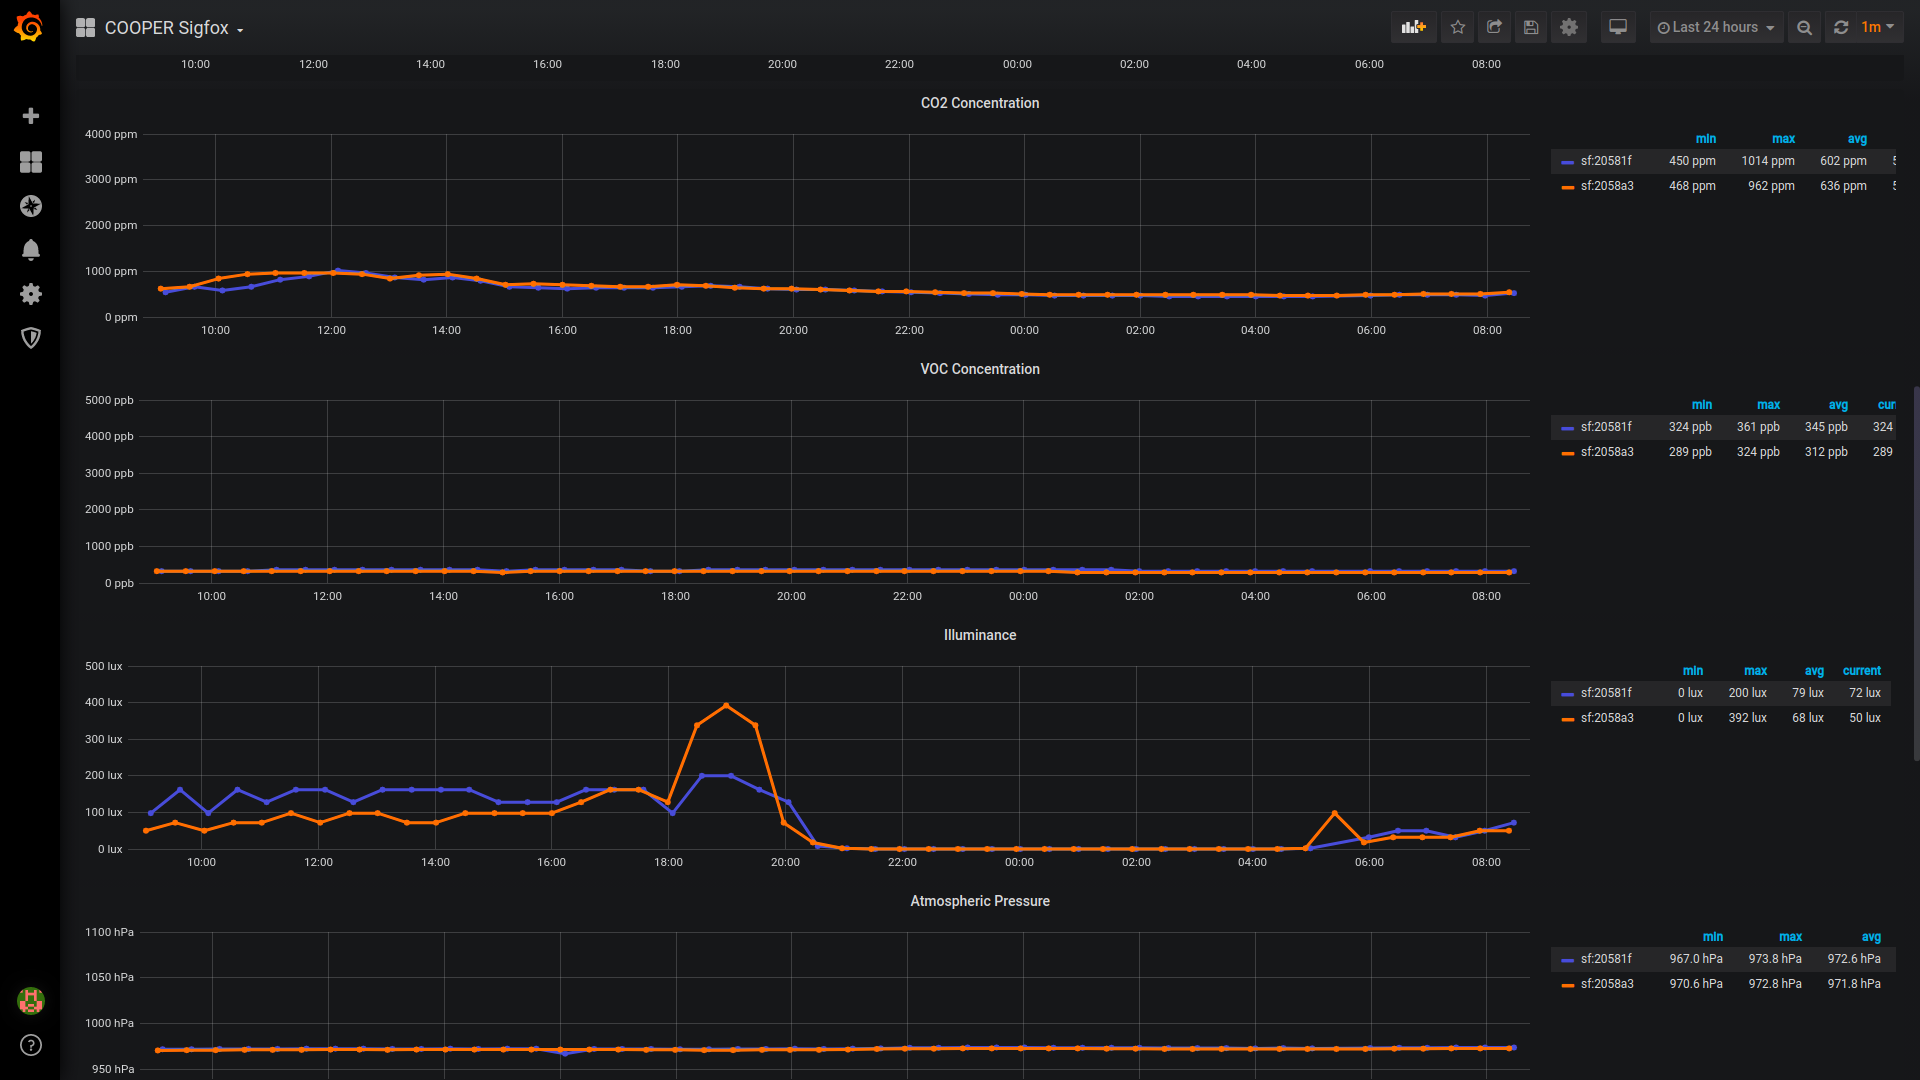Viewport: 1920px width, 1080px height.
Task: Toggle sf:2058a3 series in Illuminance legend
Action: click(x=1606, y=718)
